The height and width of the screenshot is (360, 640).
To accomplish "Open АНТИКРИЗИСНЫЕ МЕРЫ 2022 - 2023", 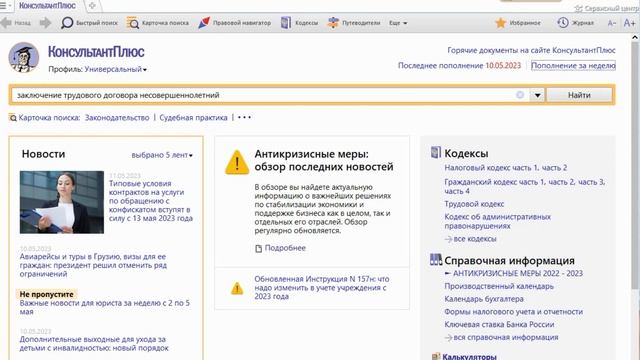I will tap(514, 273).
